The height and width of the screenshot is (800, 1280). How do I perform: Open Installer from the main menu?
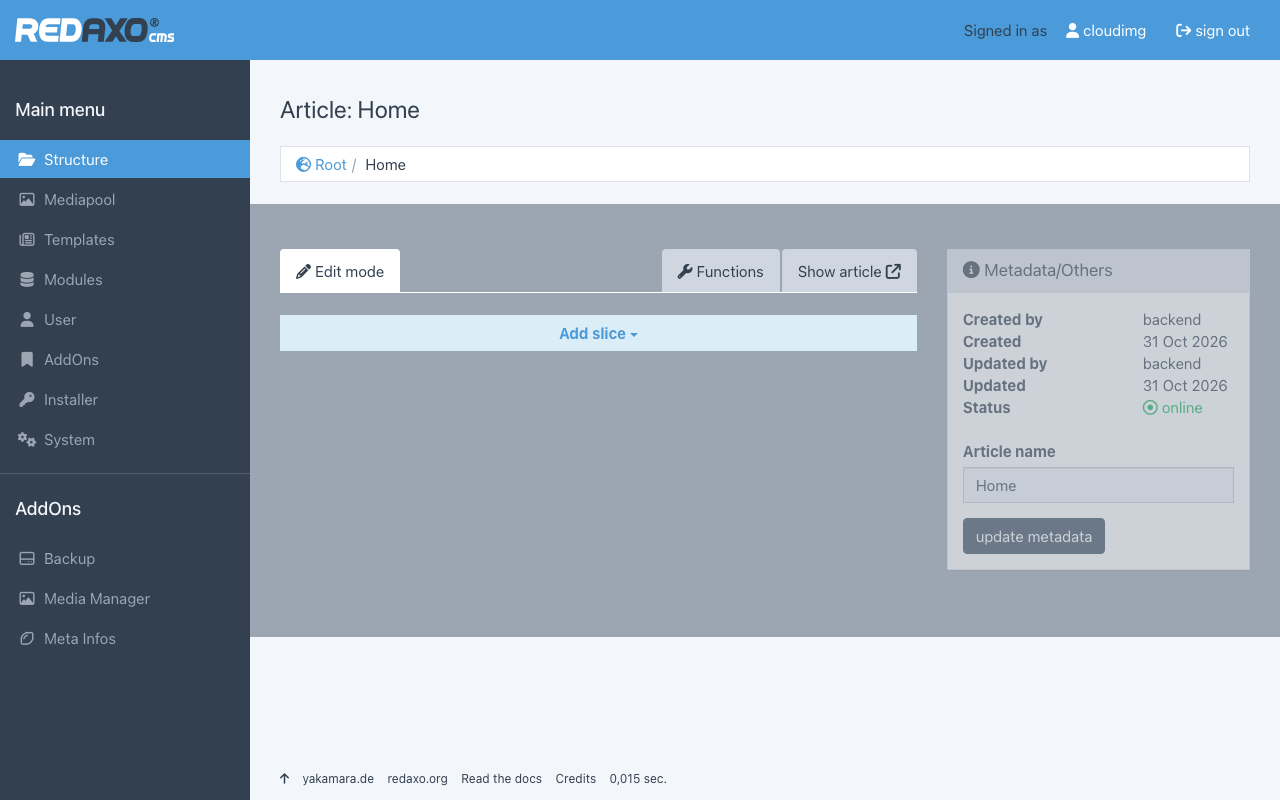pyautogui.click(x=125, y=400)
